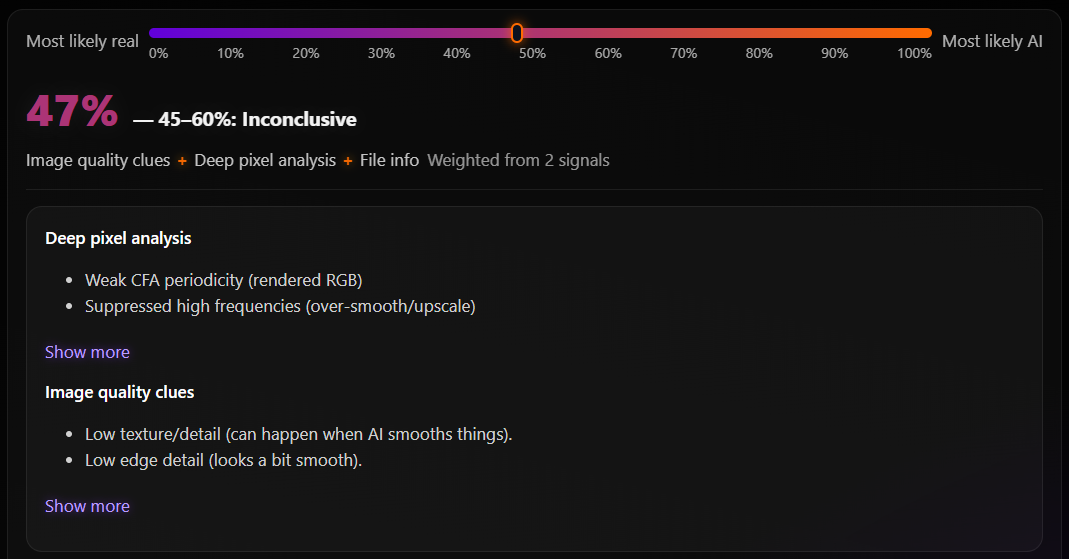Expand Show more under Deep pixel analysis
Screen dimensions: 1069x559
87,352
